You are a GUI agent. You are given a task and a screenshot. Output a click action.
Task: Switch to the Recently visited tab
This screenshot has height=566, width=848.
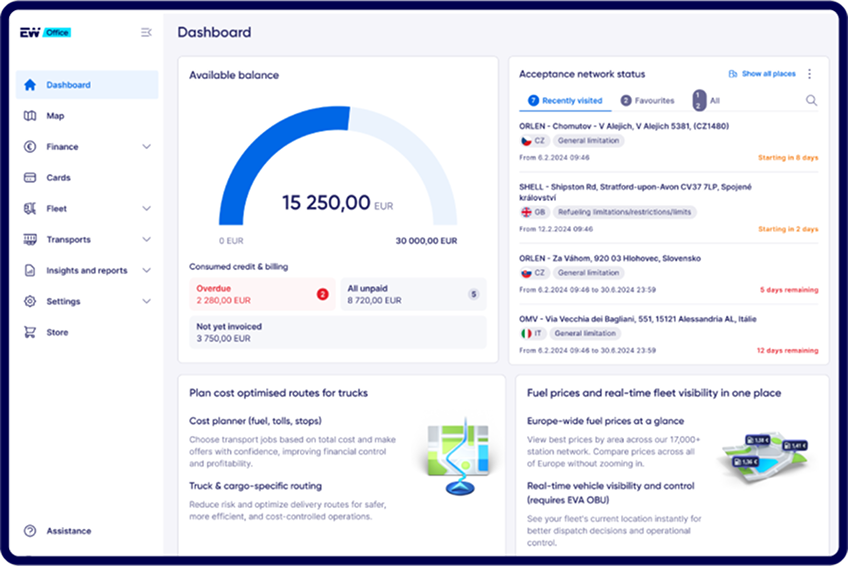tap(565, 101)
